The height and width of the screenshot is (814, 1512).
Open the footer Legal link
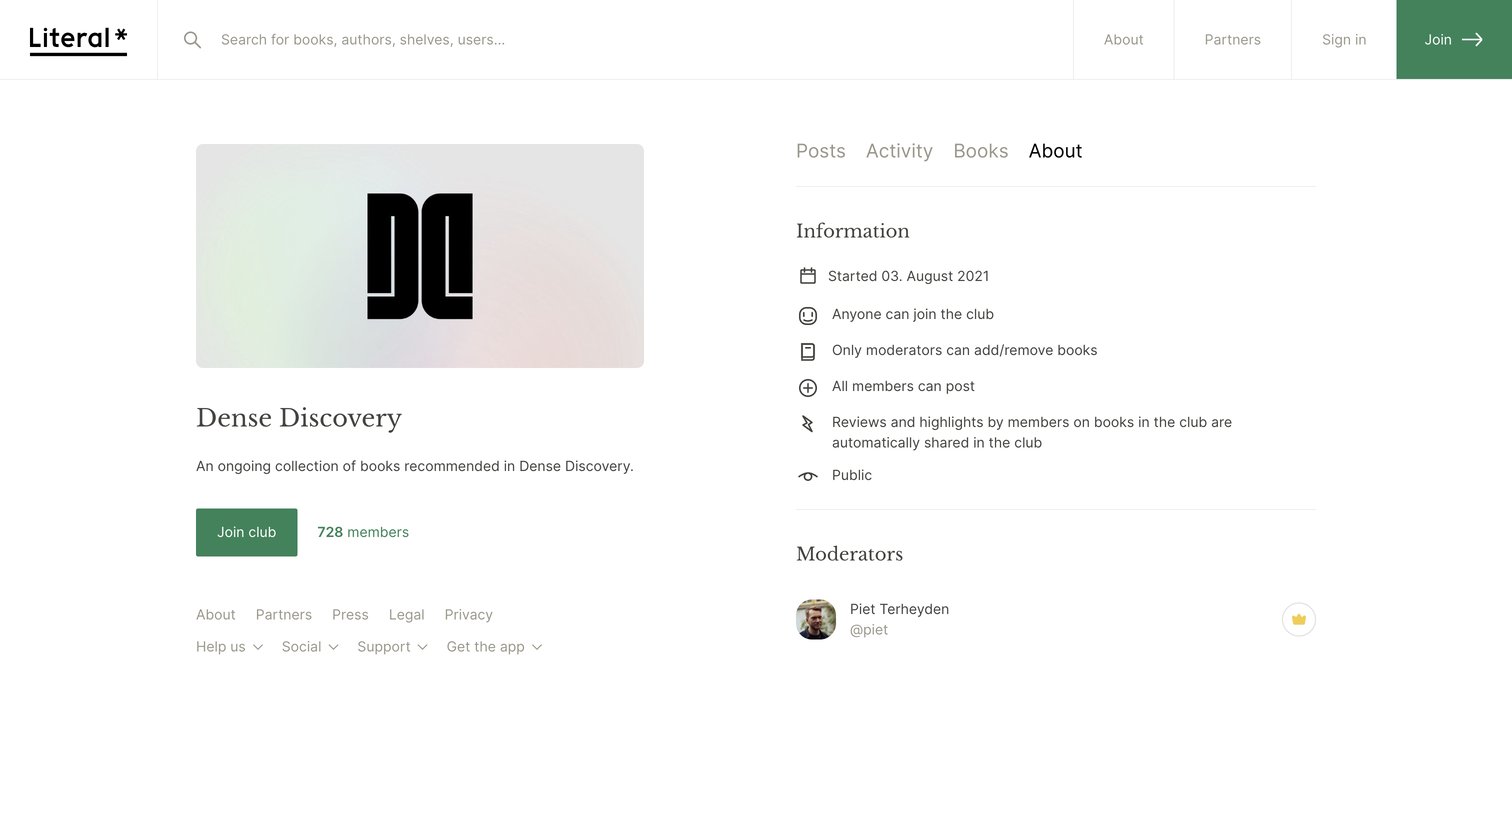[x=407, y=615]
